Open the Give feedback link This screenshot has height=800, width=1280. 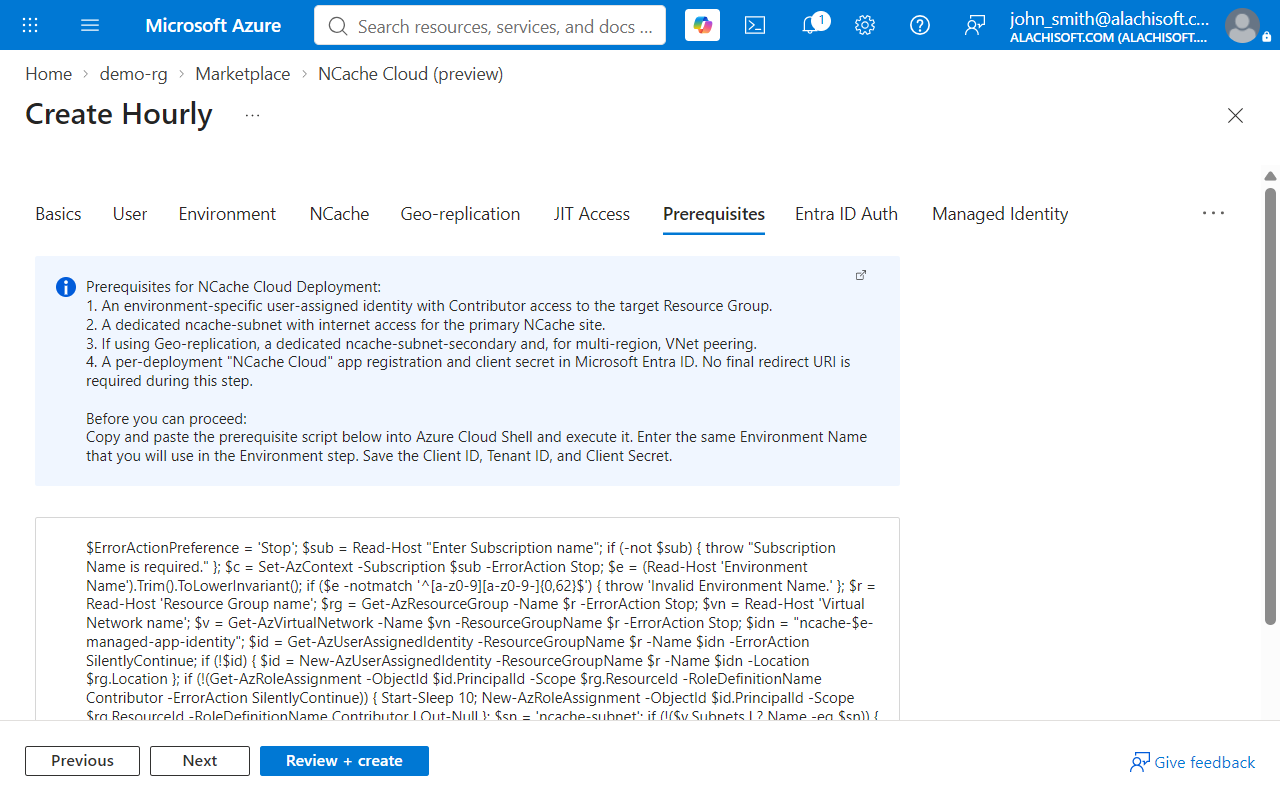1192,762
